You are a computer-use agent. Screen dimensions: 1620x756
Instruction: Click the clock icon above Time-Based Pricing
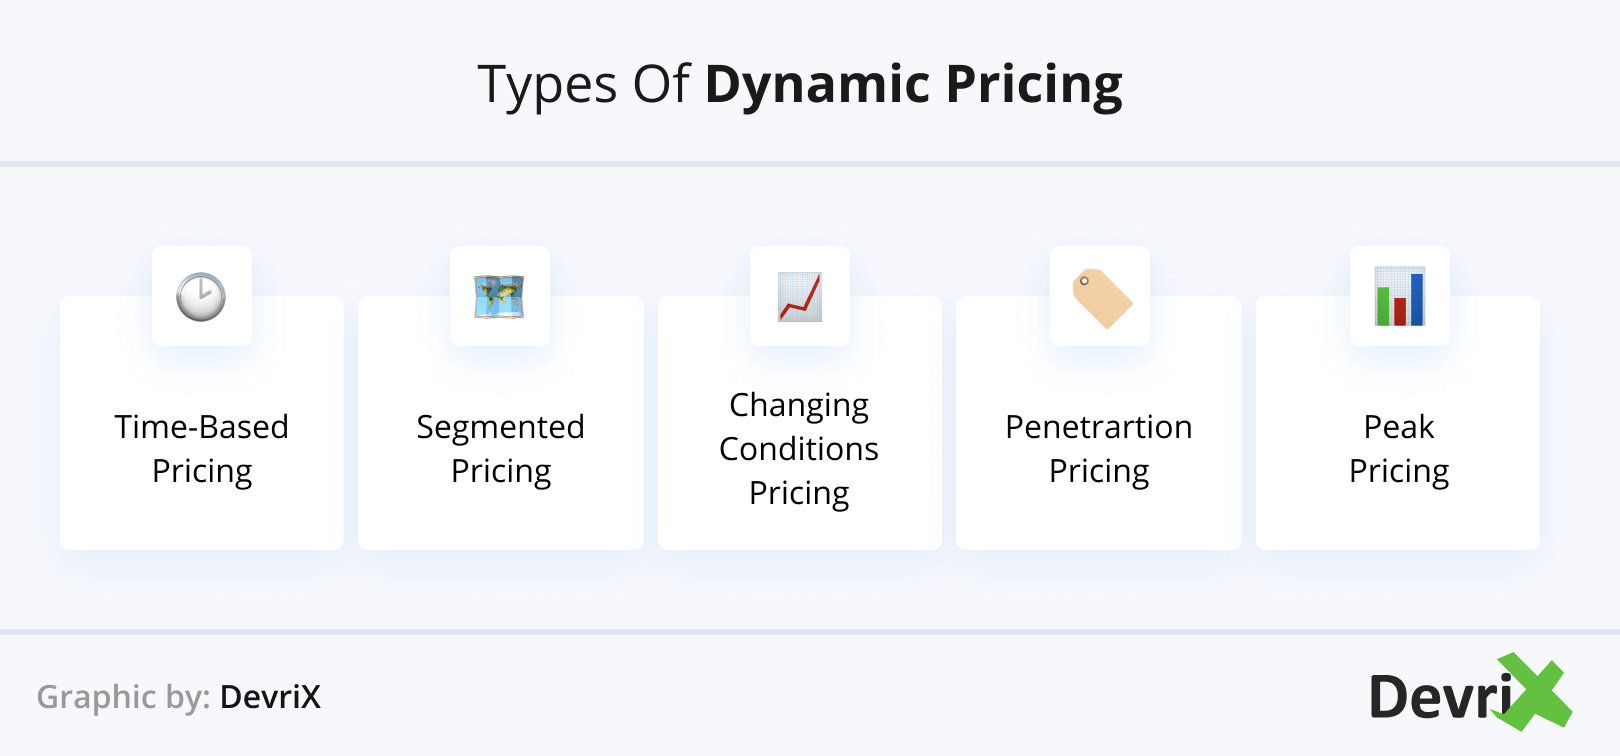(x=201, y=297)
